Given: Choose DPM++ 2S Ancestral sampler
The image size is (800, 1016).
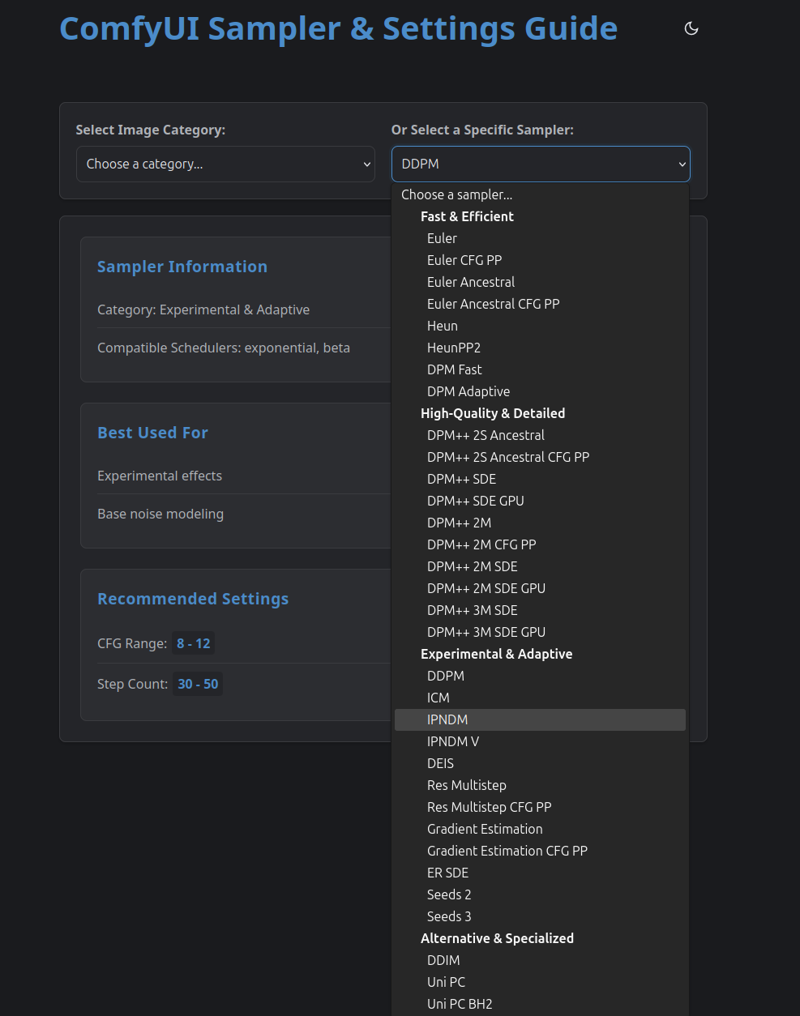Looking at the screenshot, I should pyautogui.click(x=540, y=435).
